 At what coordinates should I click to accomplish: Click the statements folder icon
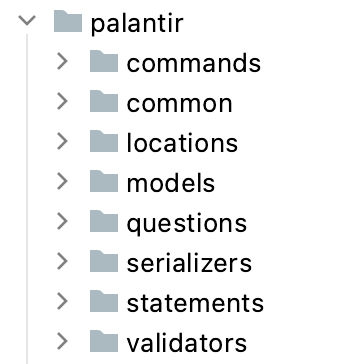tap(104, 301)
